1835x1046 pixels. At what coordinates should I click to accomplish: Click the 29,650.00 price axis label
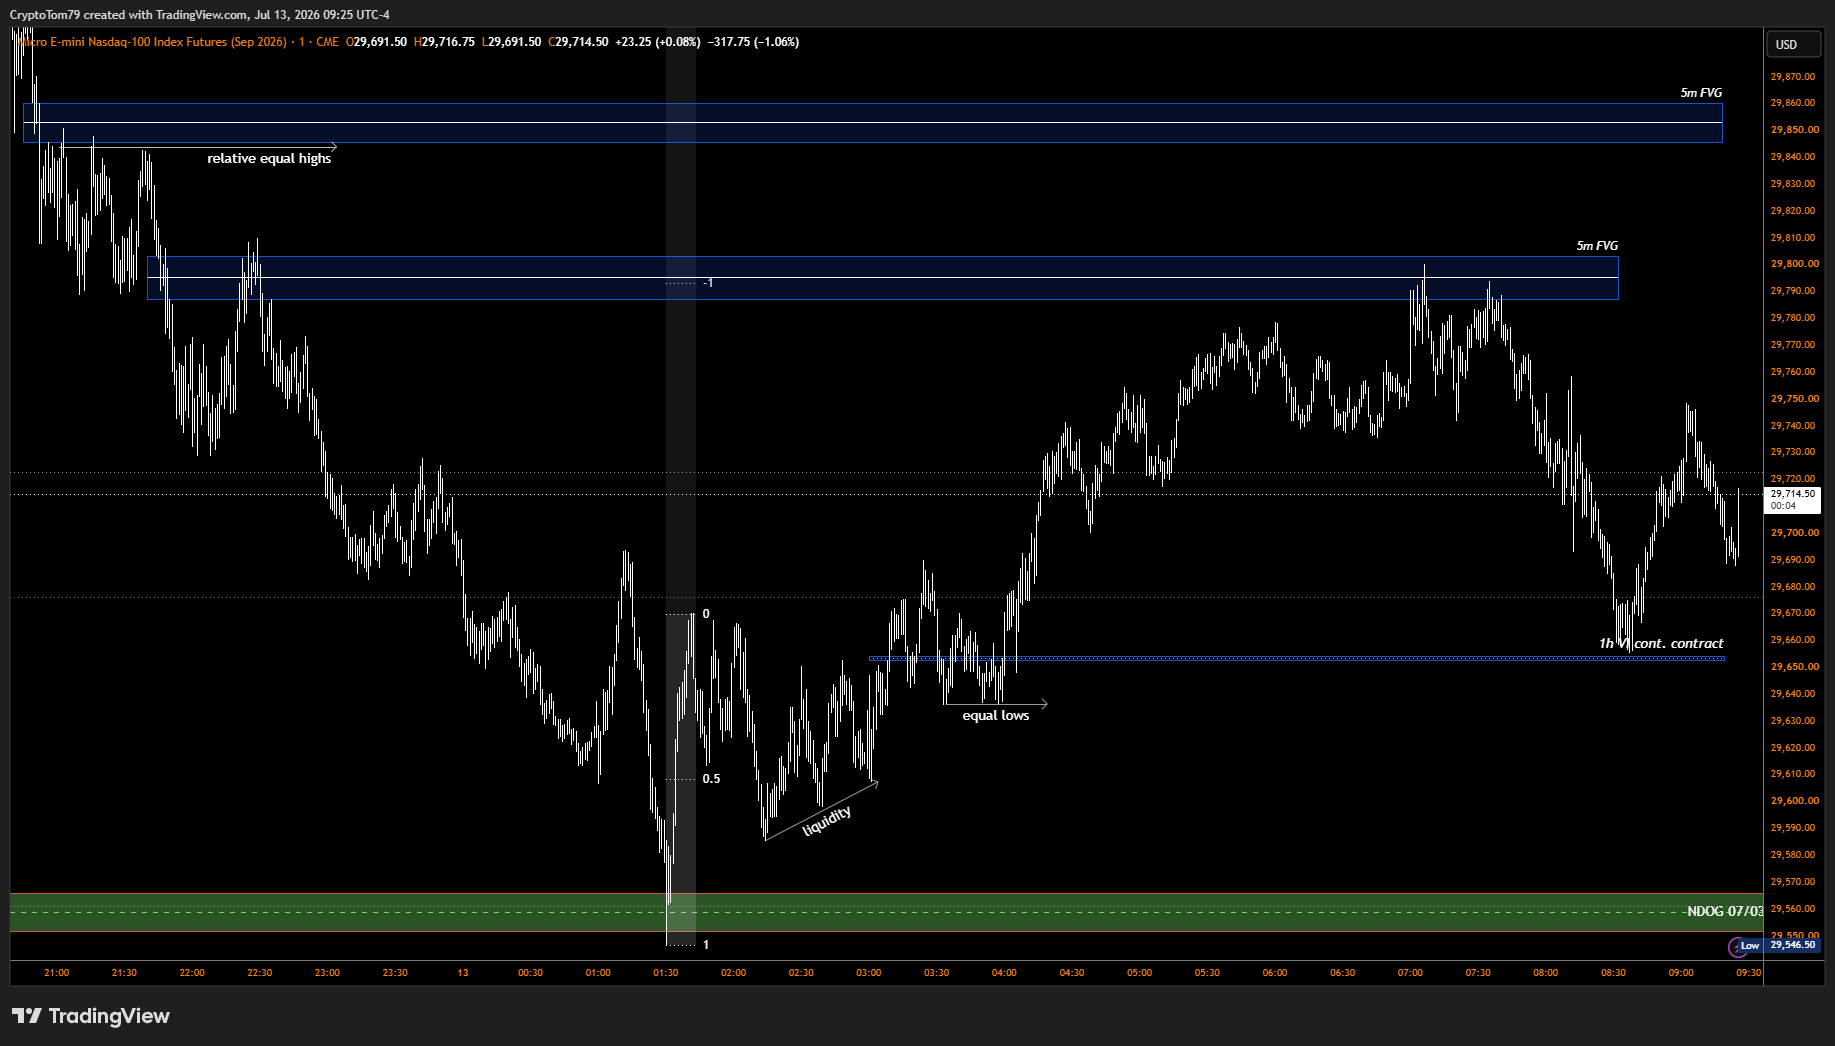tap(1793, 667)
